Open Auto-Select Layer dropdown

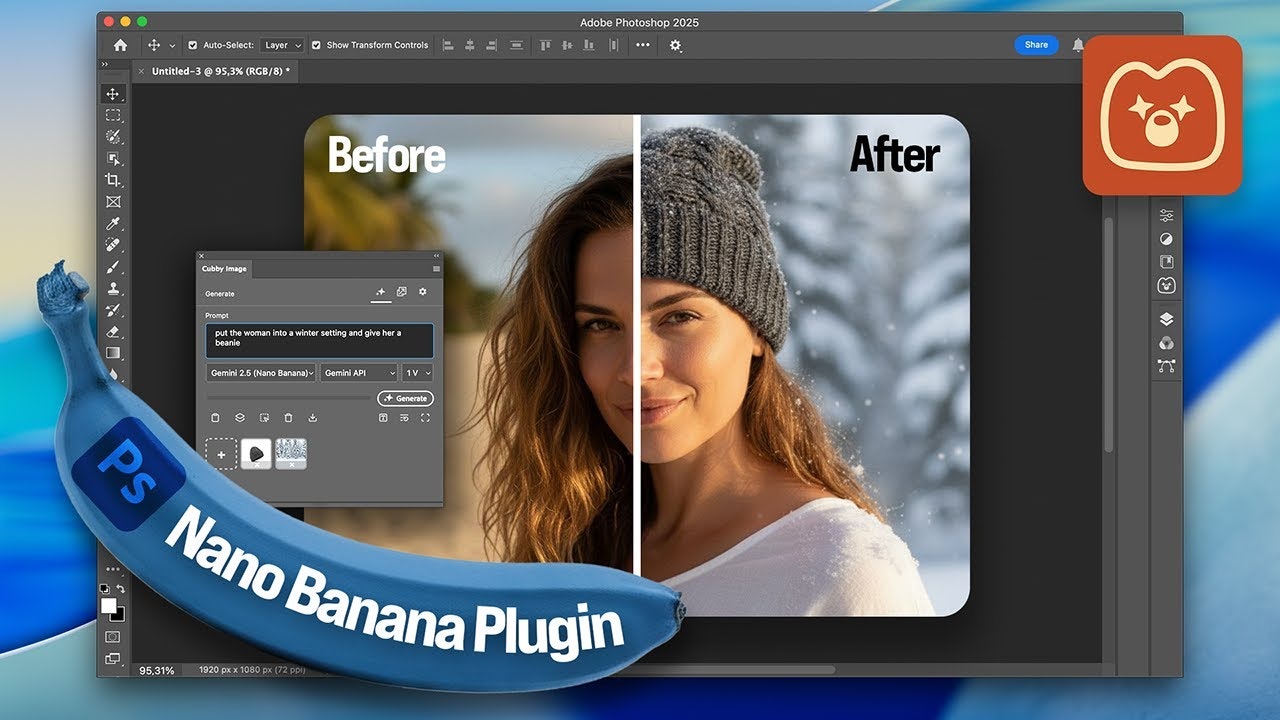[283, 45]
